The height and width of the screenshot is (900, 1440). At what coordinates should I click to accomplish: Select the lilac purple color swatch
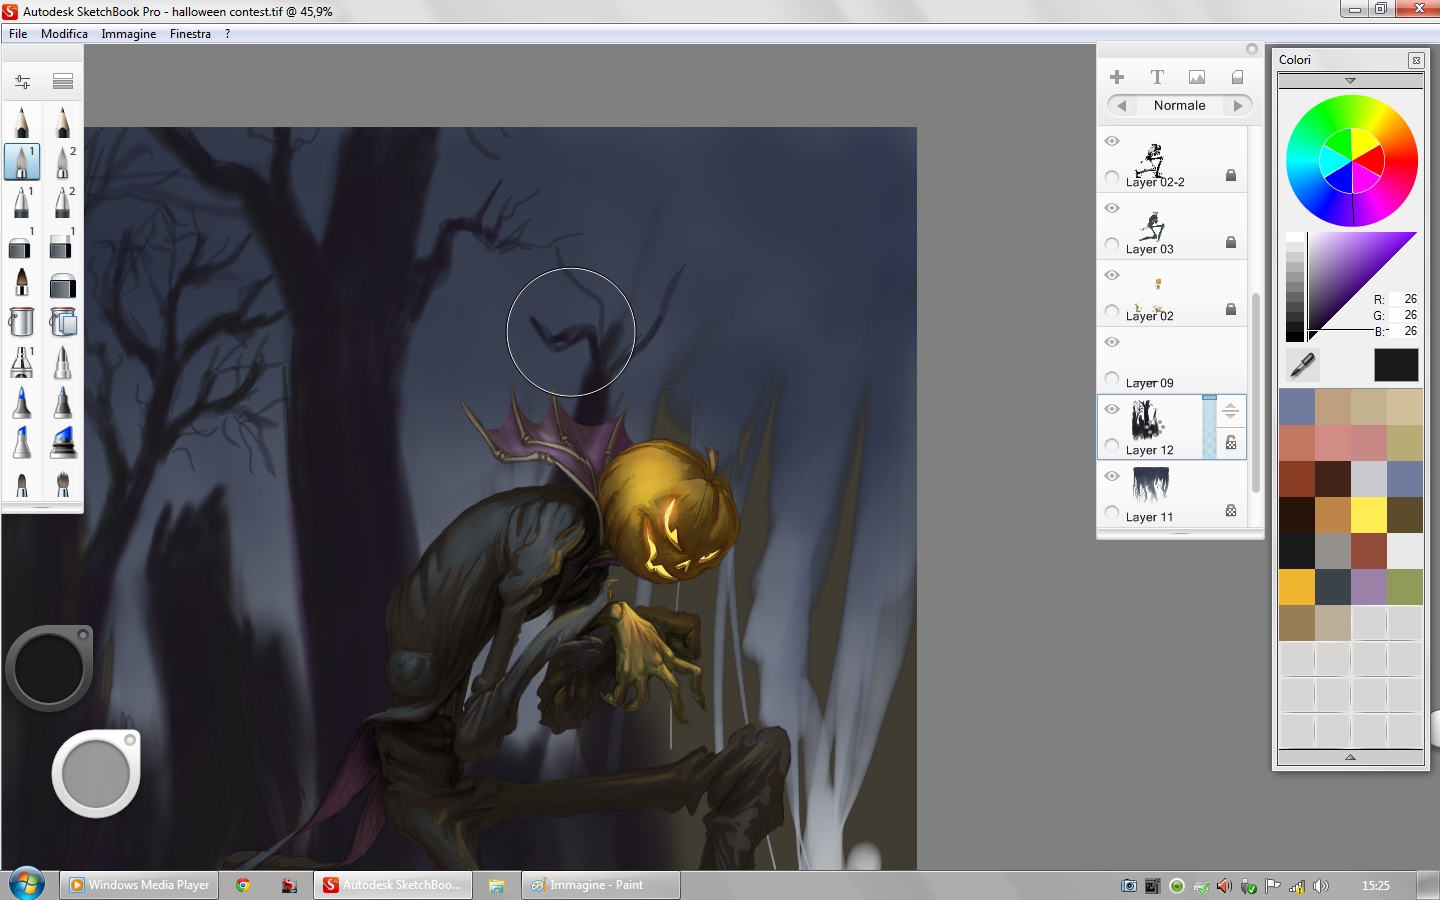coord(1368,587)
